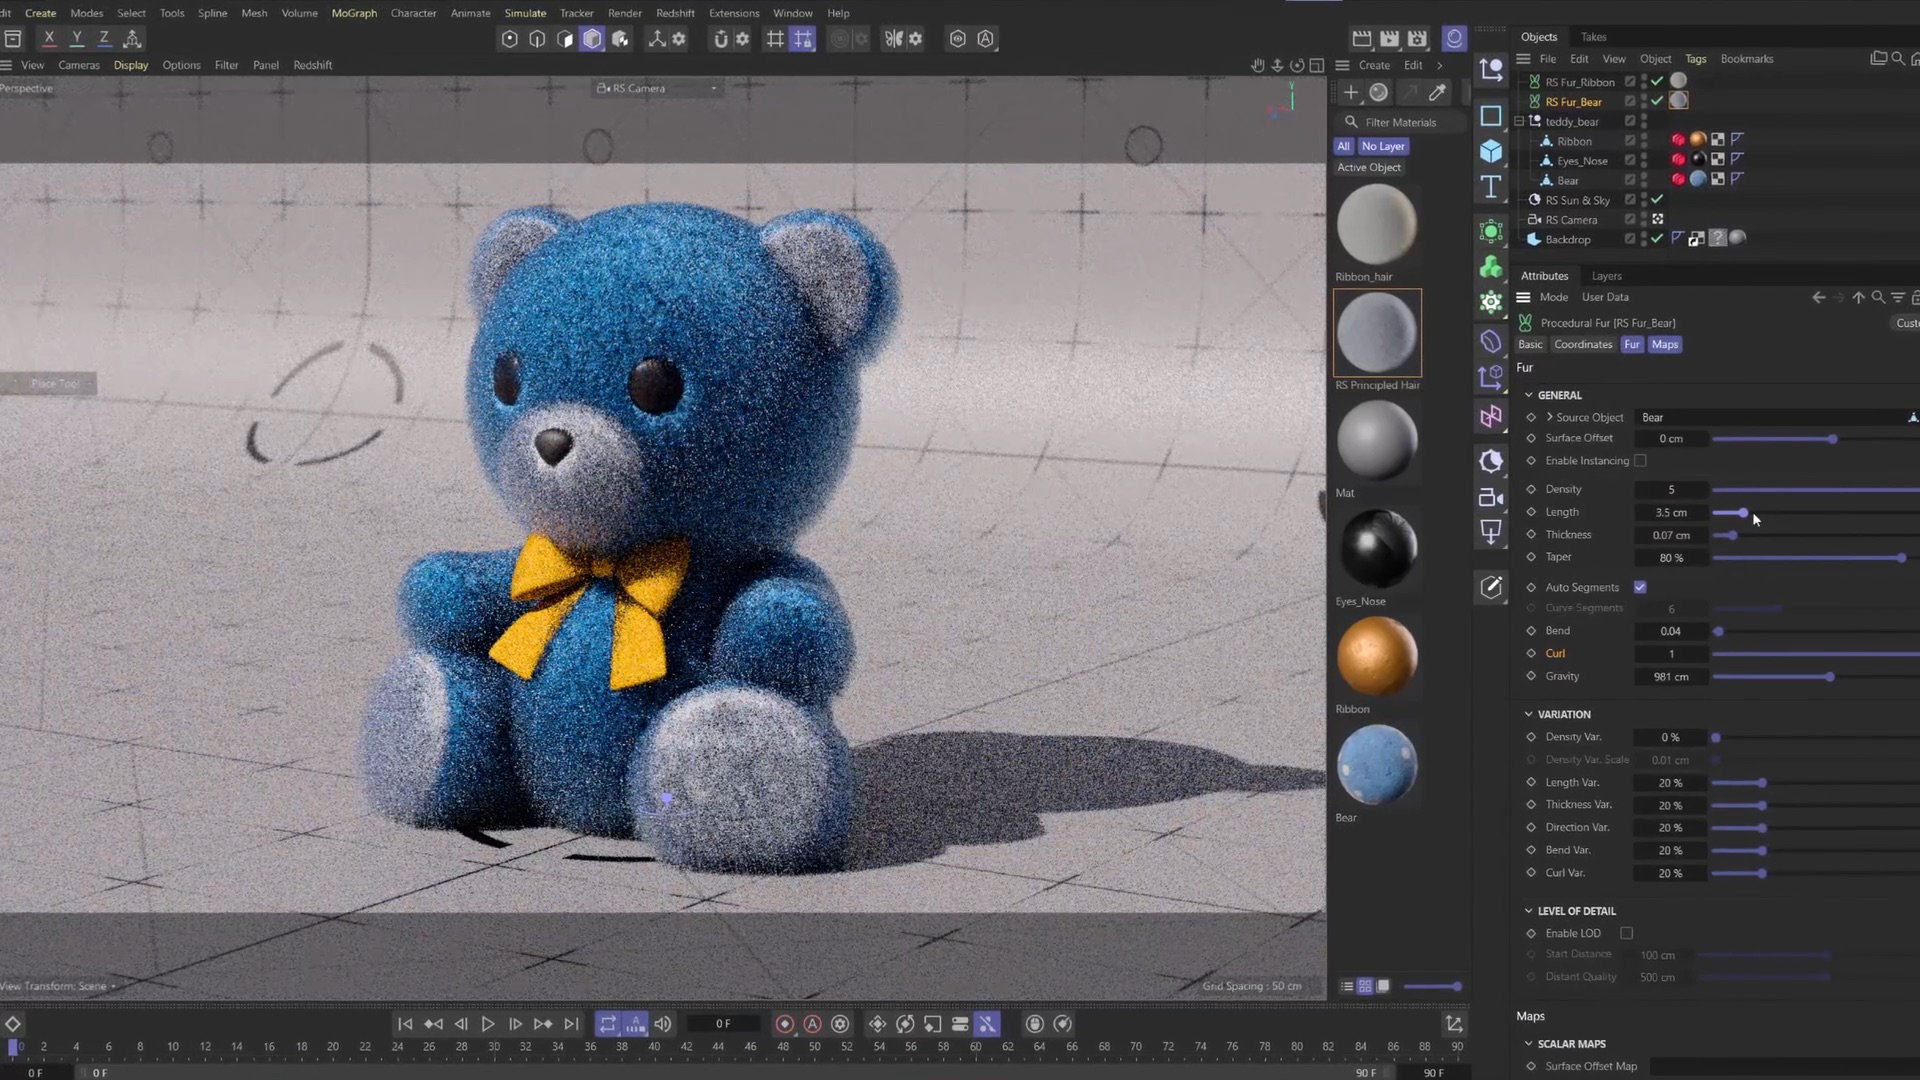The image size is (1920, 1080).
Task: Click the record active objects button
Action: tap(785, 1024)
